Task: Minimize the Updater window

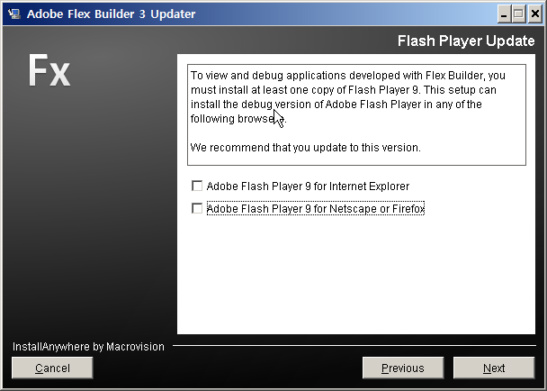Action: tap(504, 14)
